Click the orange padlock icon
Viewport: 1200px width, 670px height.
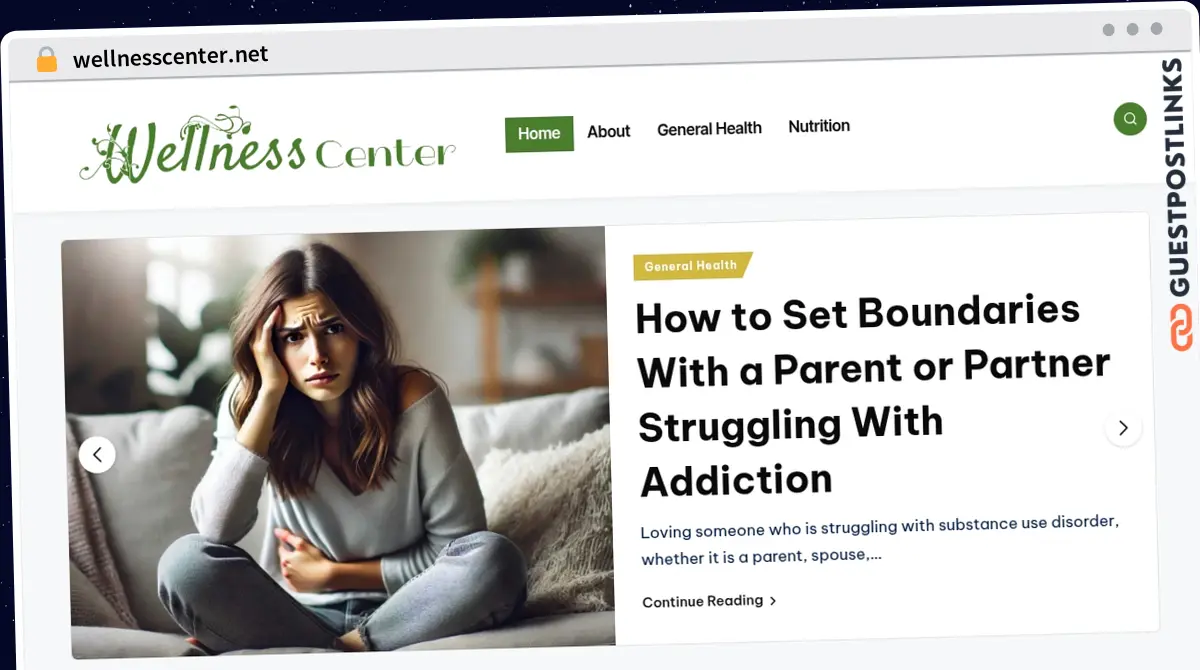point(47,60)
